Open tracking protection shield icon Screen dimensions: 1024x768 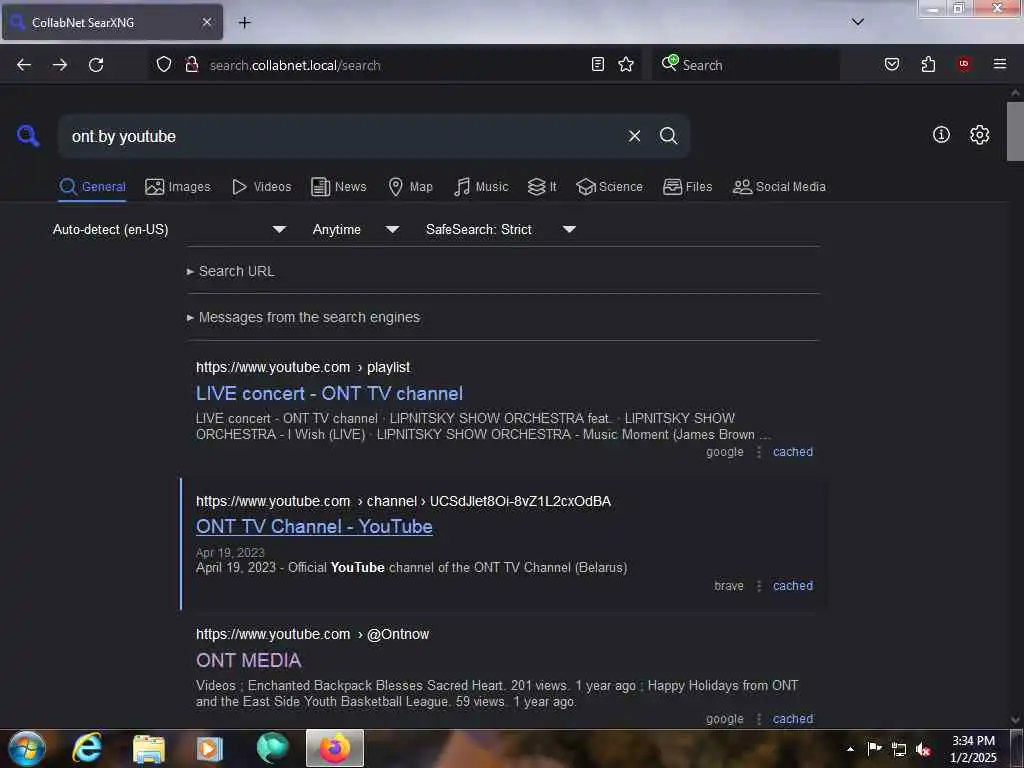164,65
